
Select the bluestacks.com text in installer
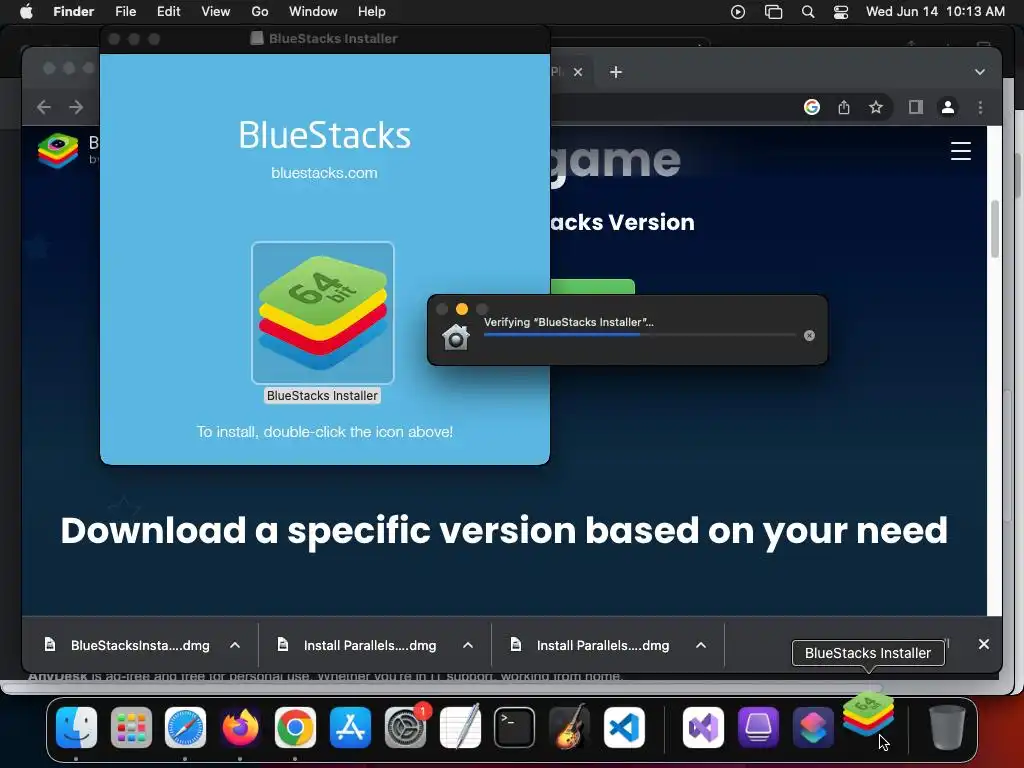(324, 173)
